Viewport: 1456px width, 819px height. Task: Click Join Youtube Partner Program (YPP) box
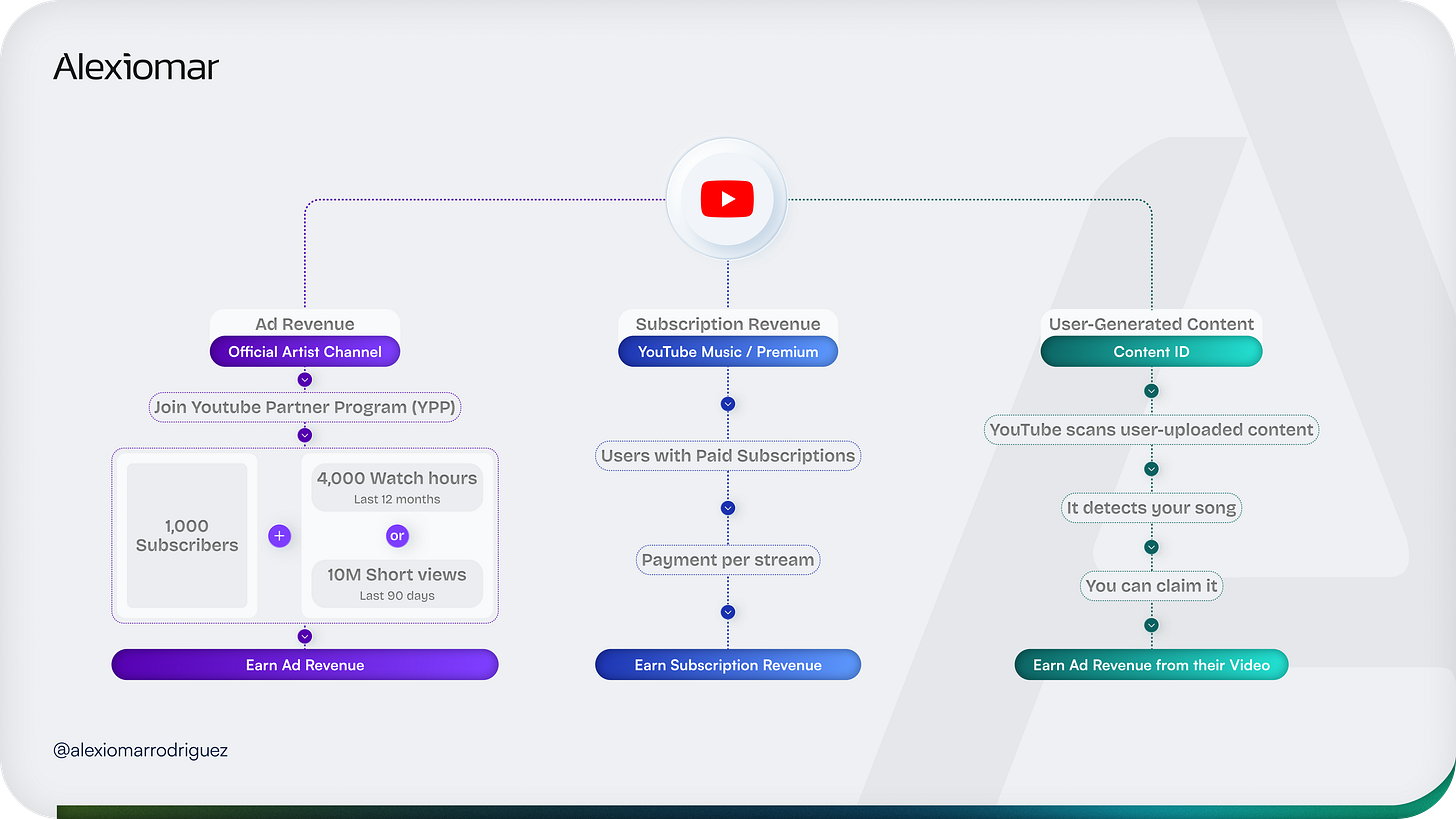pyautogui.click(x=305, y=407)
